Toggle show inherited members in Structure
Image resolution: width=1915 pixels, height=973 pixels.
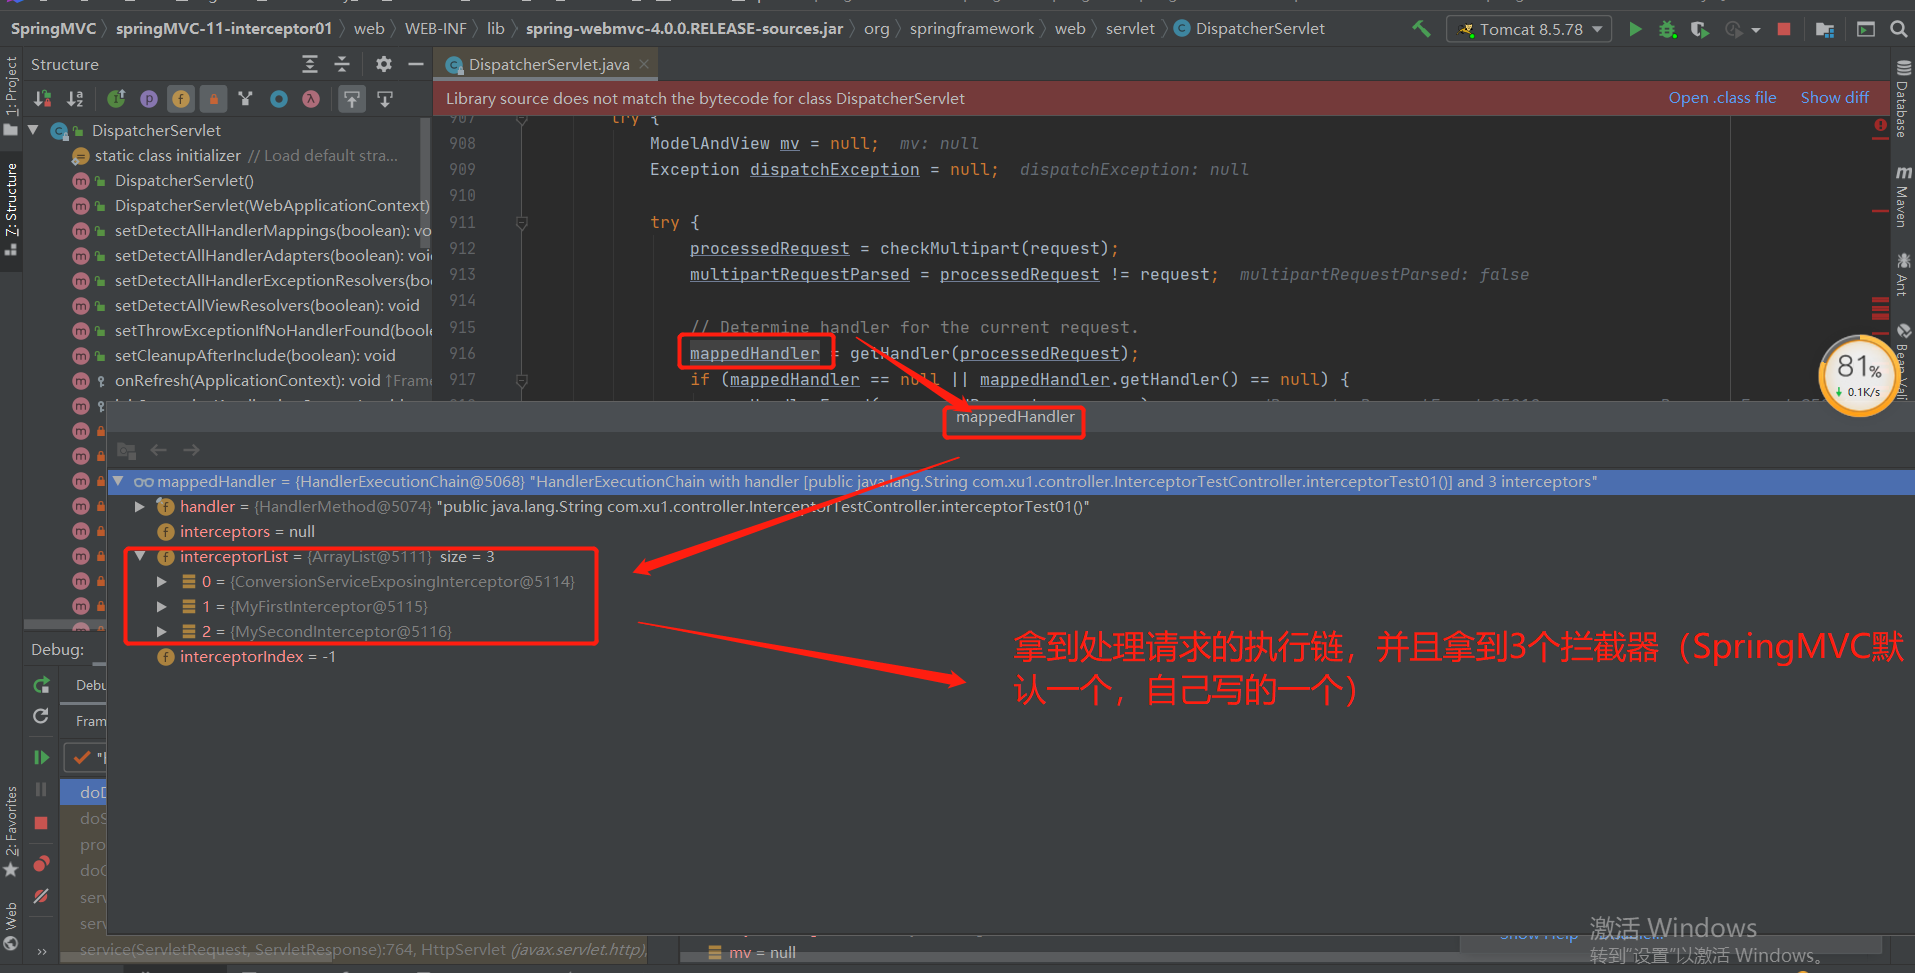tap(117, 99)
